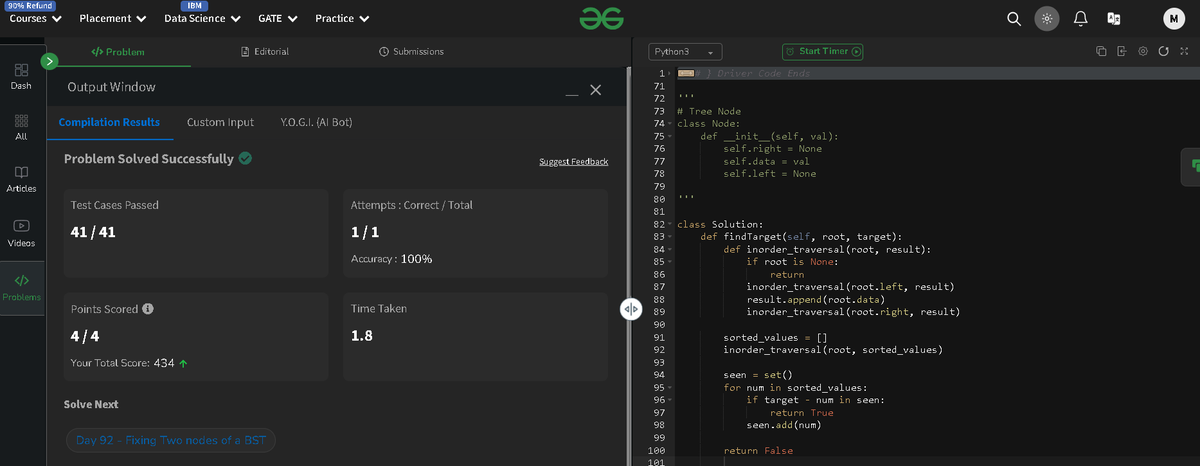Expand editor to fullscreen

[x=1184, y=51]
